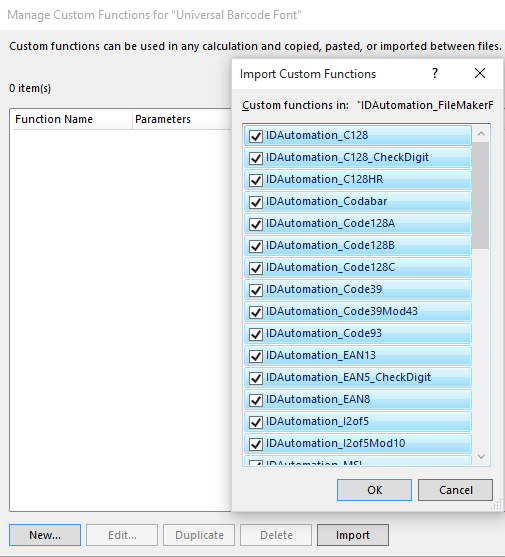505x557 pixels.
Task: Click the Duplicate button
Action: pos(199,535)
